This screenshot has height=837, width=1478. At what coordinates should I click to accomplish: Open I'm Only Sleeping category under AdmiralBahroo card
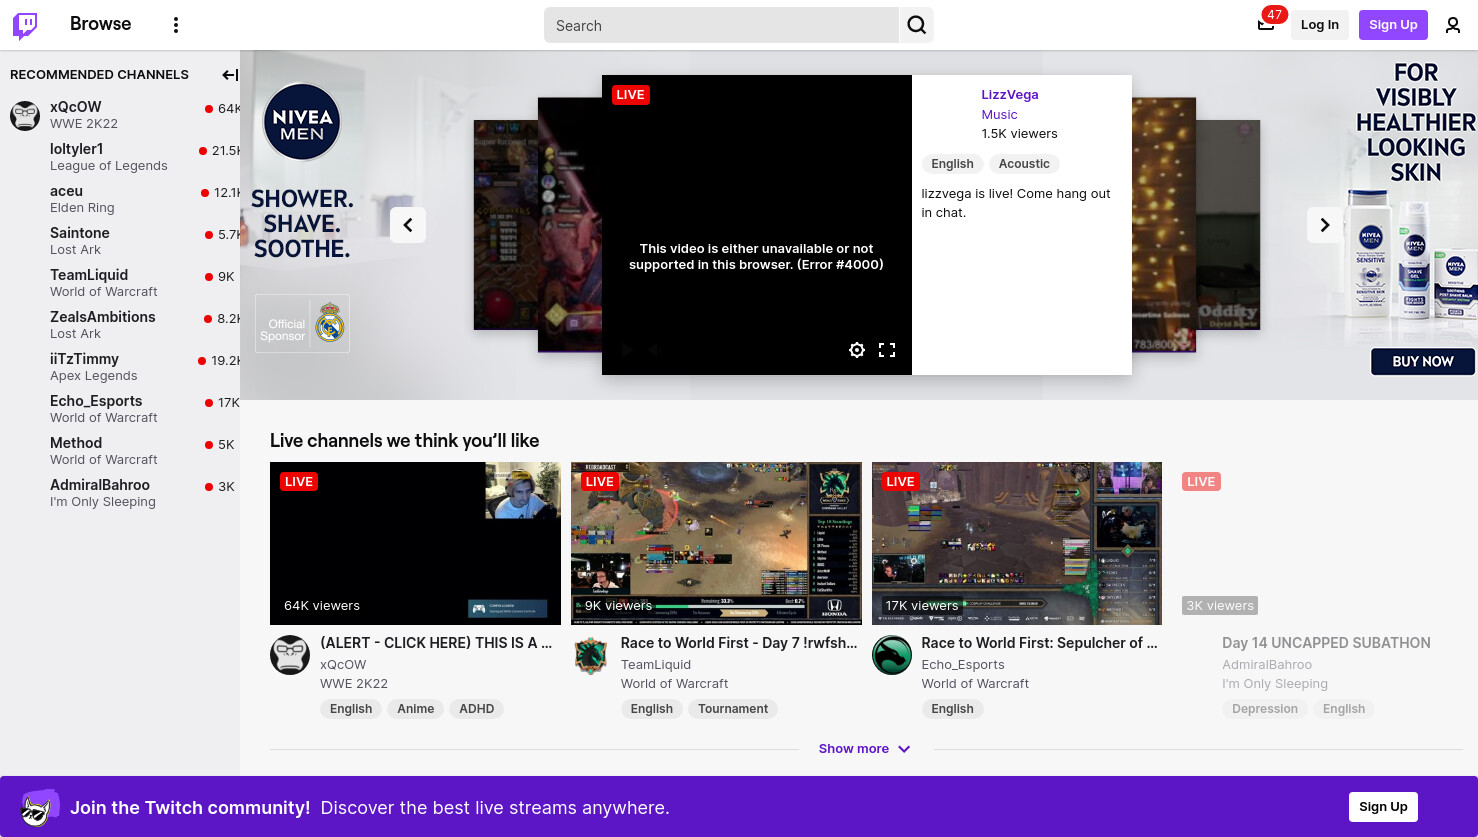tap(1275, 684)
